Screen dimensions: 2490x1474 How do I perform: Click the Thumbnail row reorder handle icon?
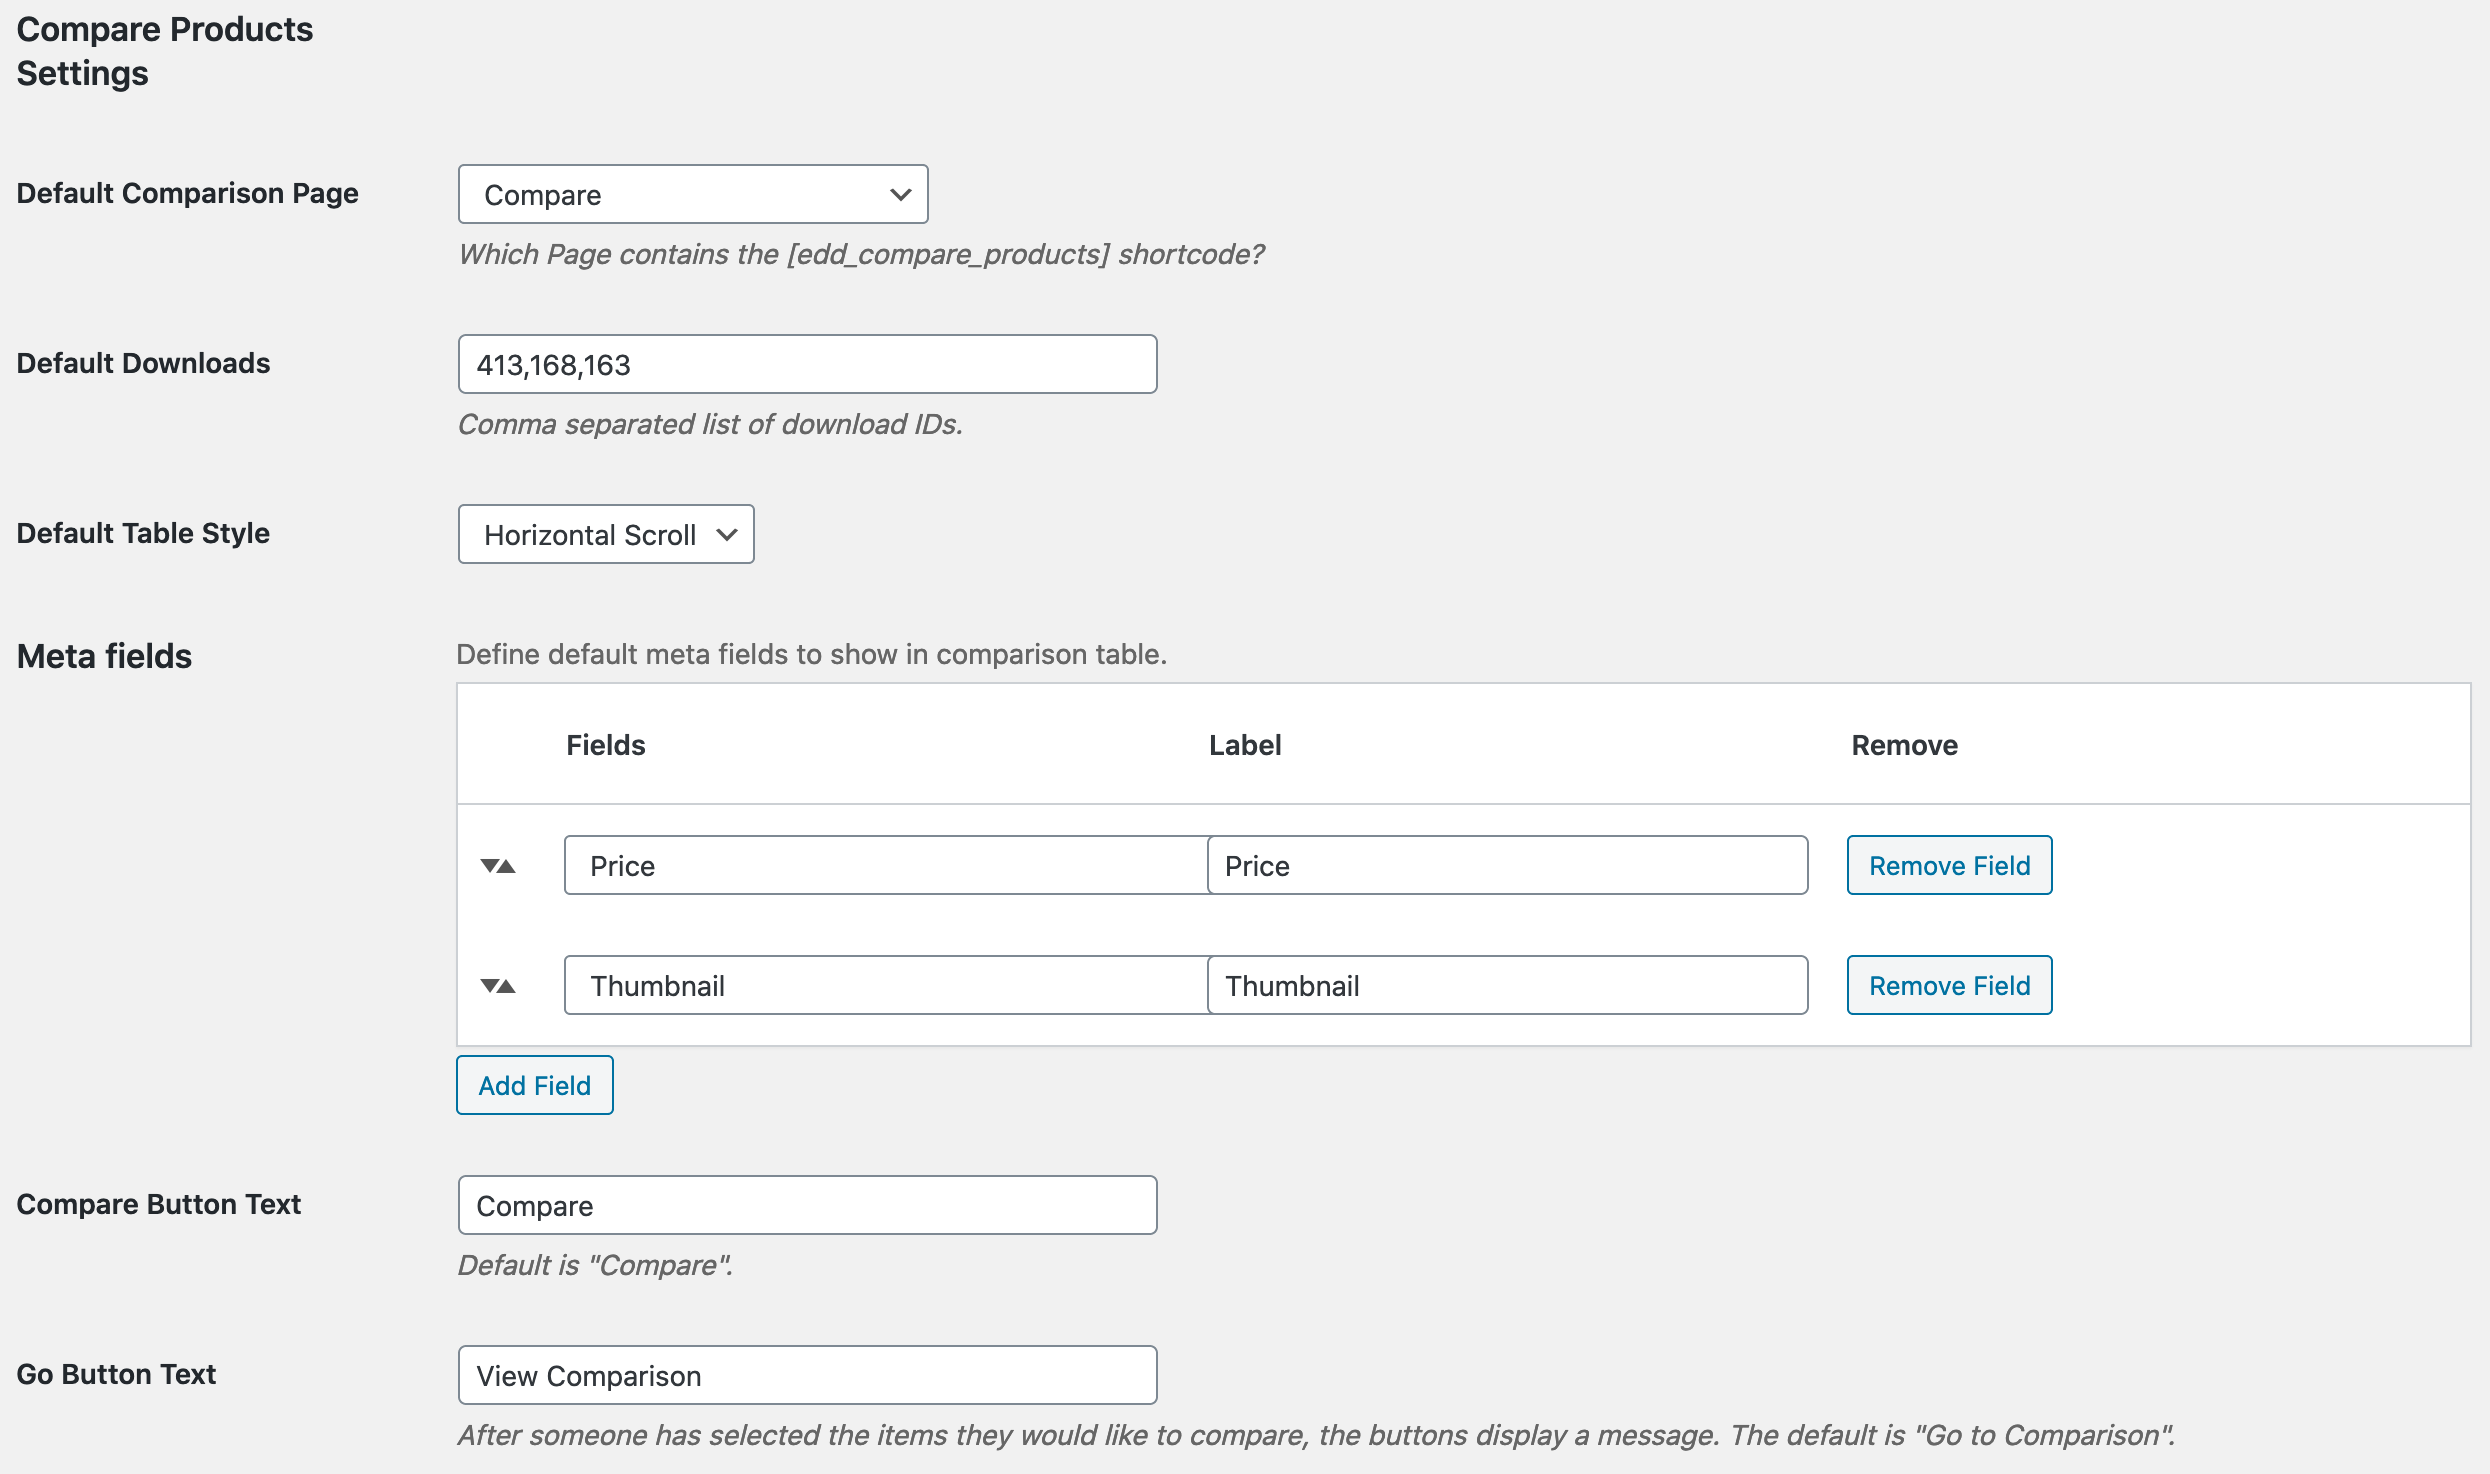(x=498, y=986)
